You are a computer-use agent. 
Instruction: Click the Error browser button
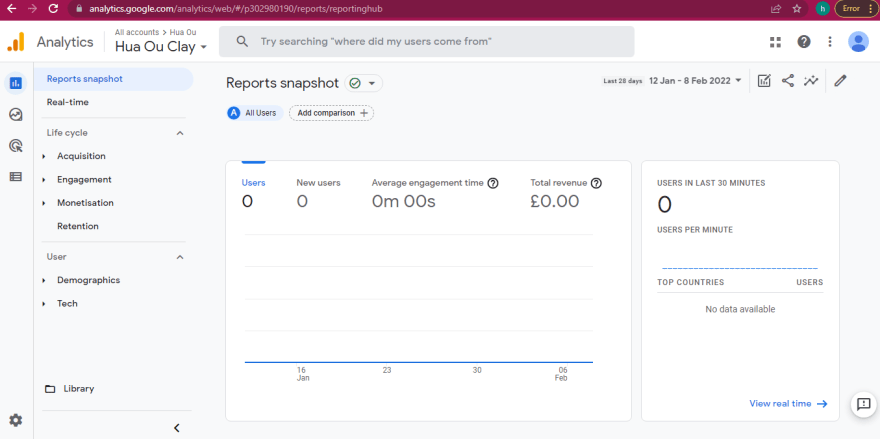click(x=856, y=9)
